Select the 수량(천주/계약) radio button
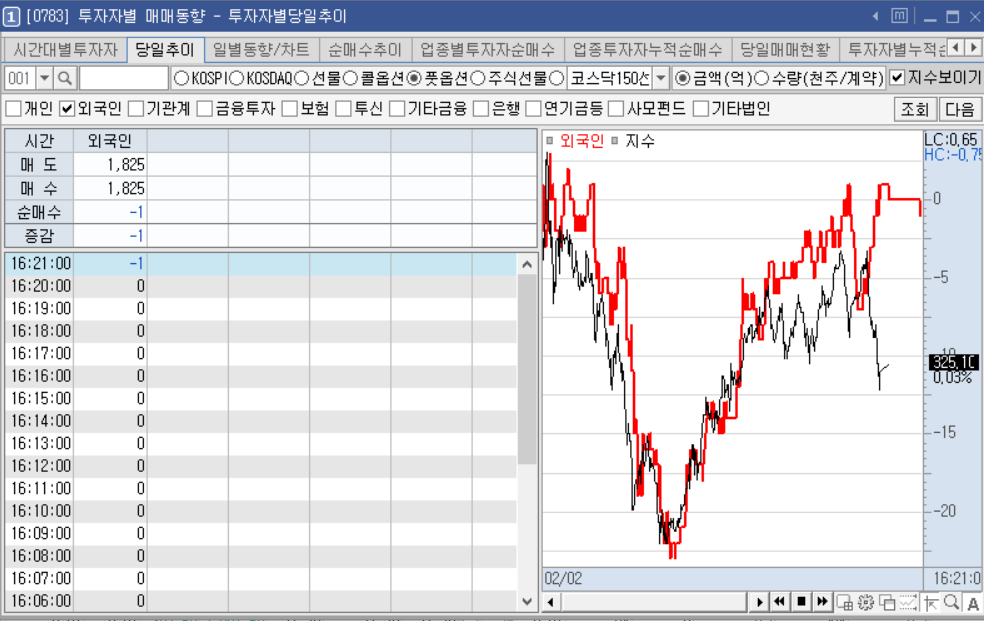Viewport: 984px width, 621px height. point(761,78)
